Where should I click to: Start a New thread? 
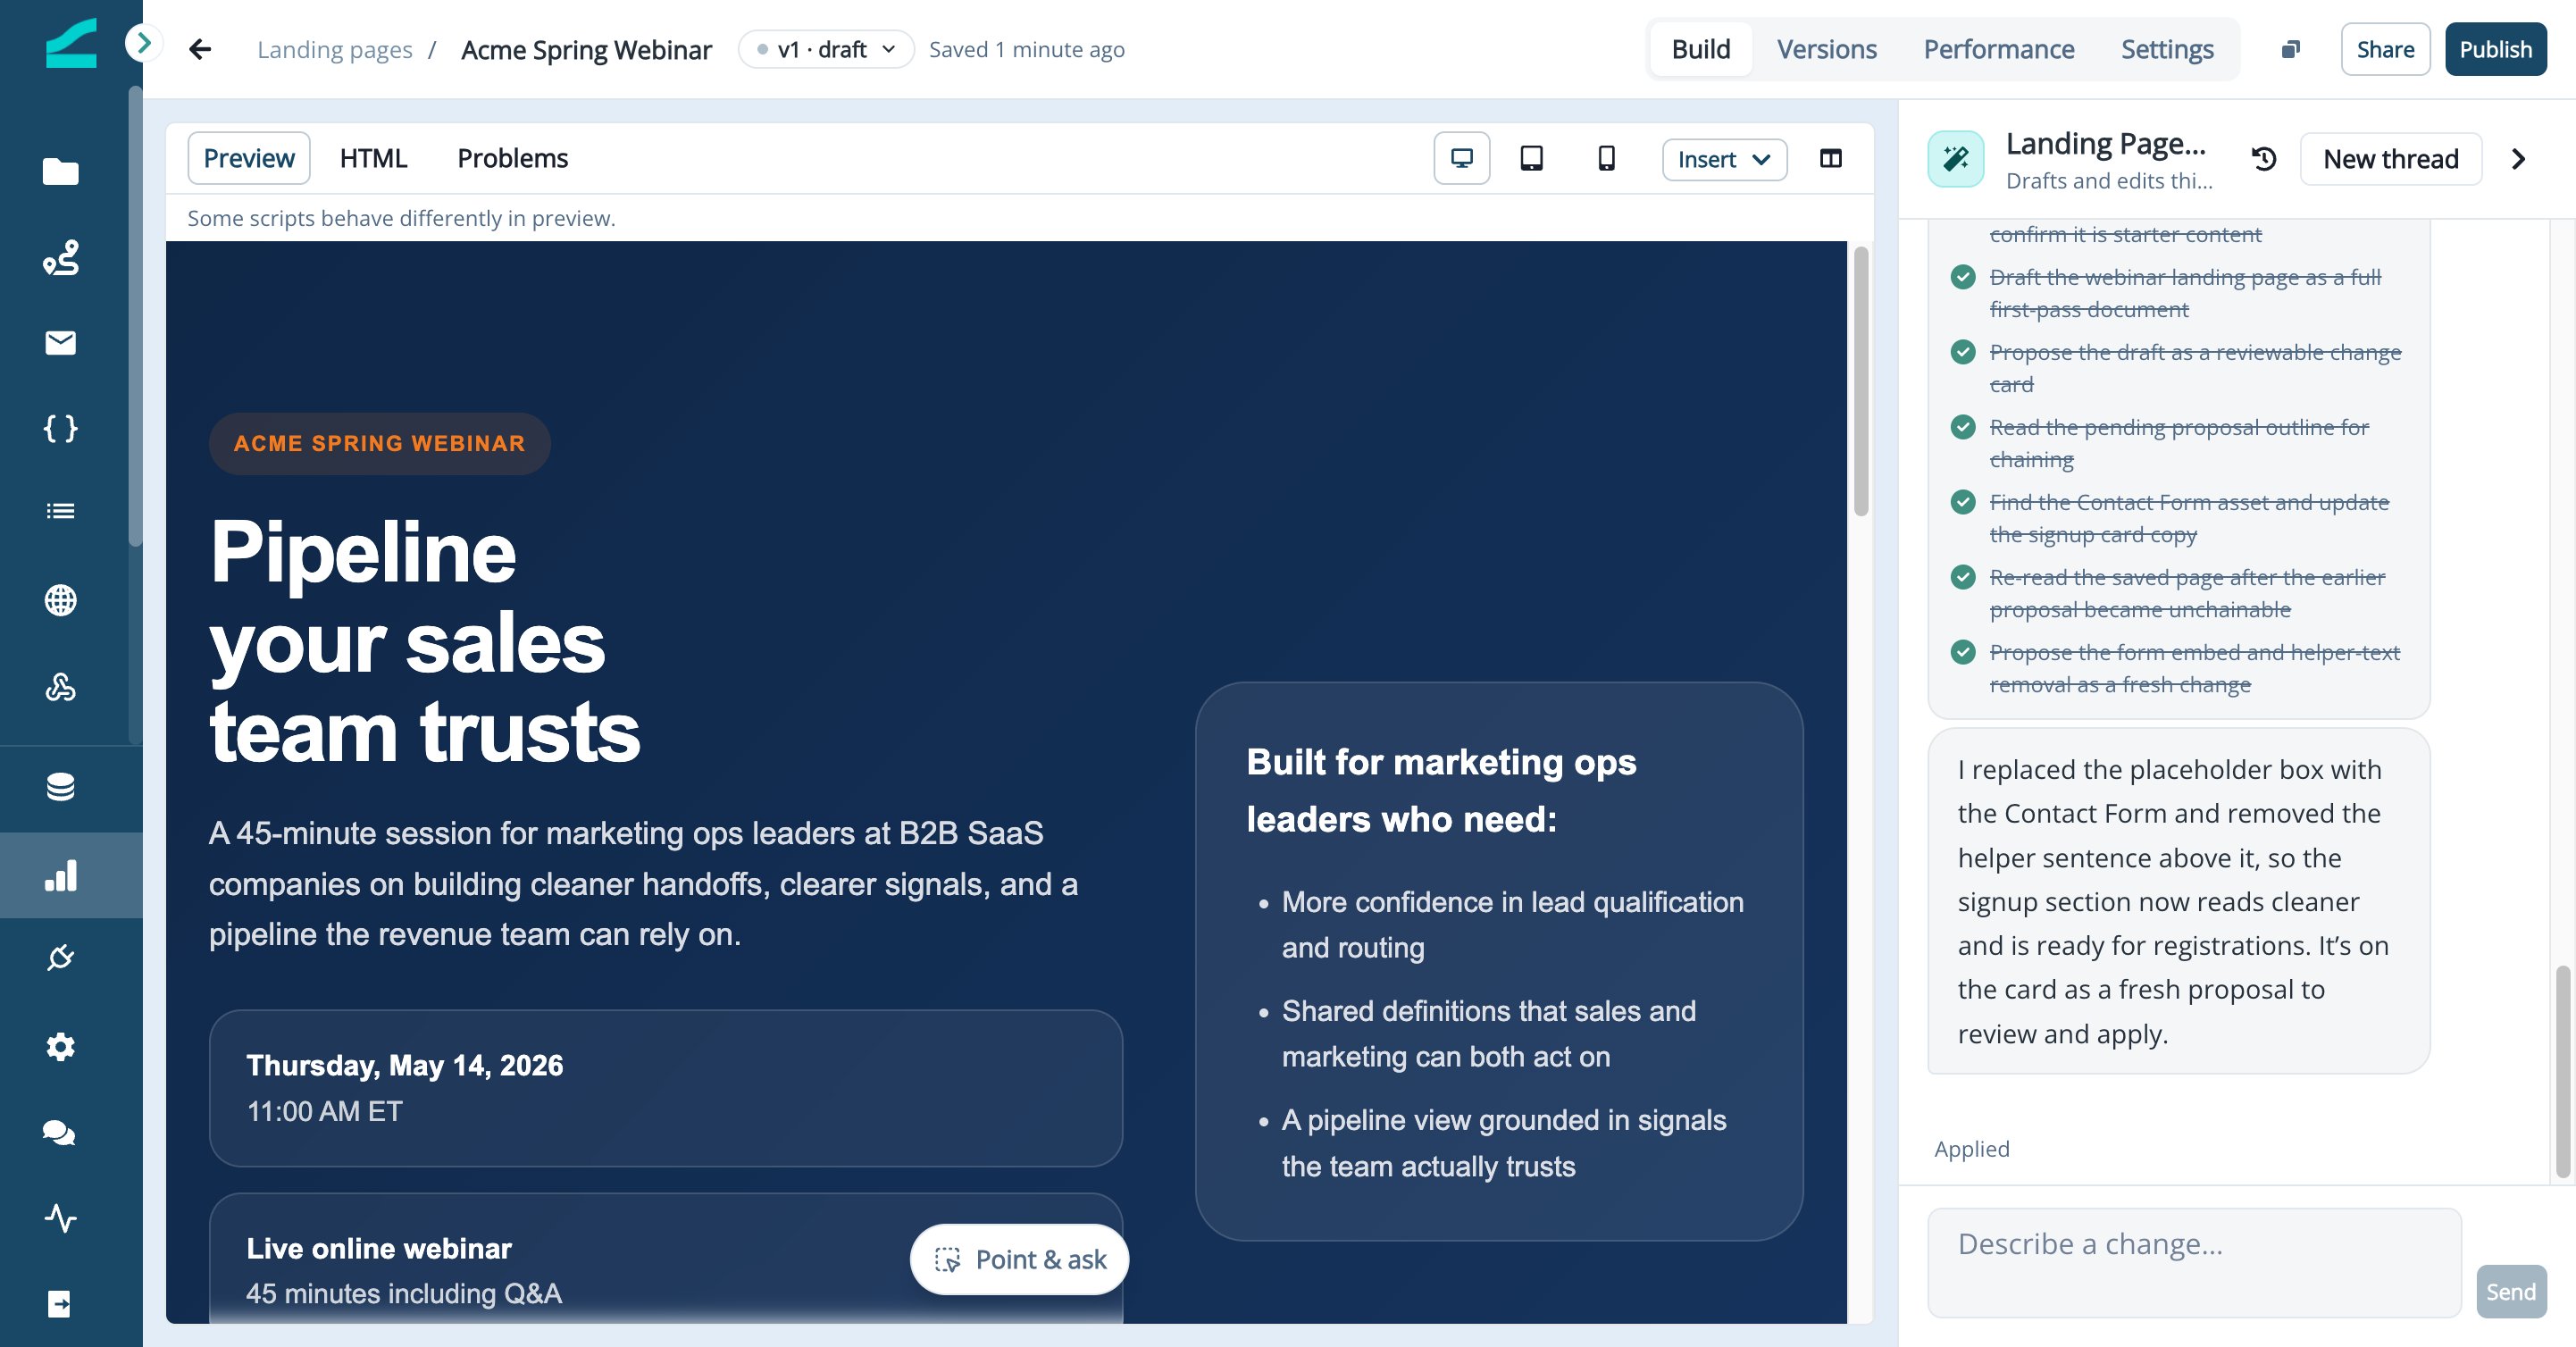point(2390,159)
